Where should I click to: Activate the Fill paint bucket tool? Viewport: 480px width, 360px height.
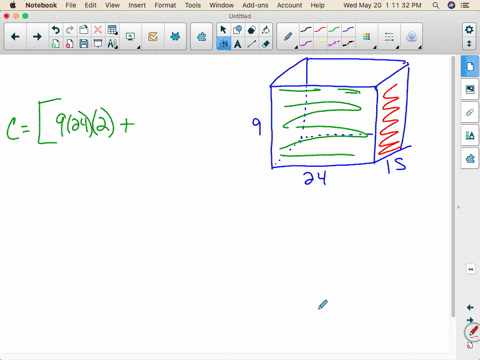point(265,30)
